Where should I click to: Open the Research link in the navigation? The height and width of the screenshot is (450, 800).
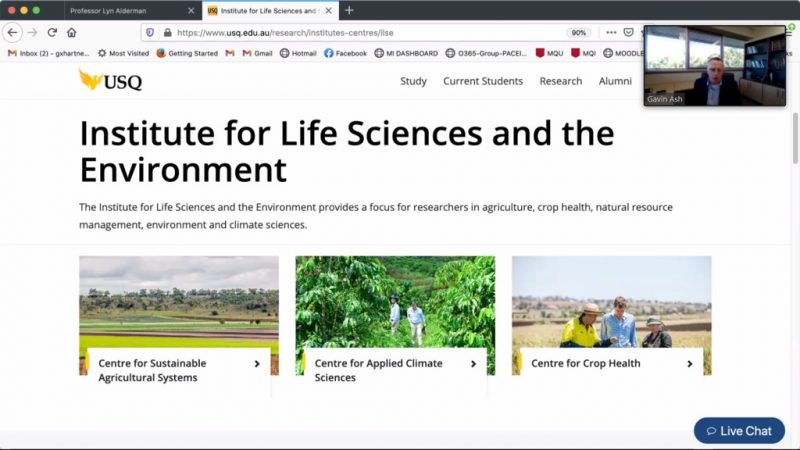pos(560,81)
